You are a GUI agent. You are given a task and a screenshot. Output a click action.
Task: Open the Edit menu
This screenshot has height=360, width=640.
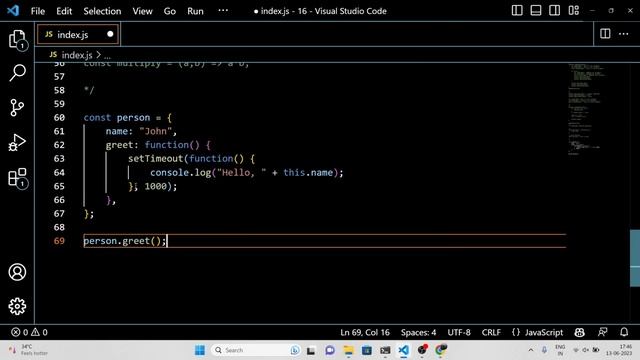tap(64, 11)
